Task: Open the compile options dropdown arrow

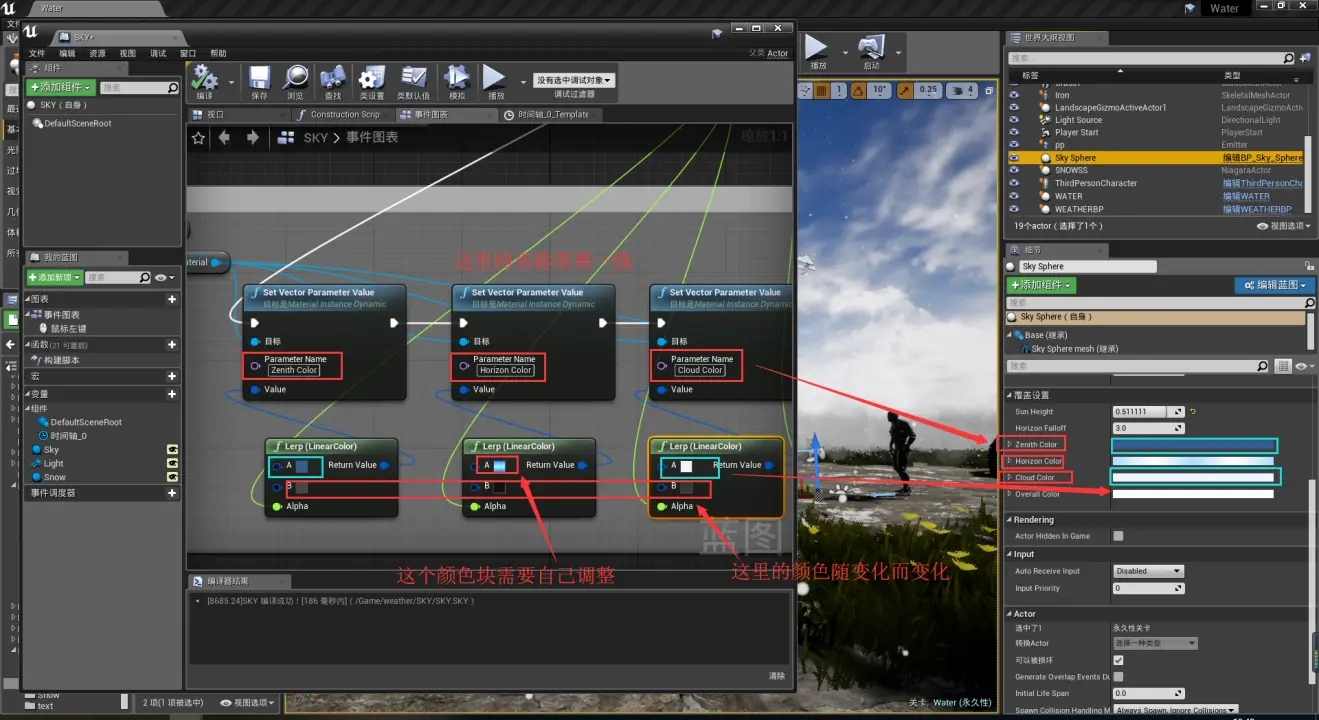Action: 231,82
